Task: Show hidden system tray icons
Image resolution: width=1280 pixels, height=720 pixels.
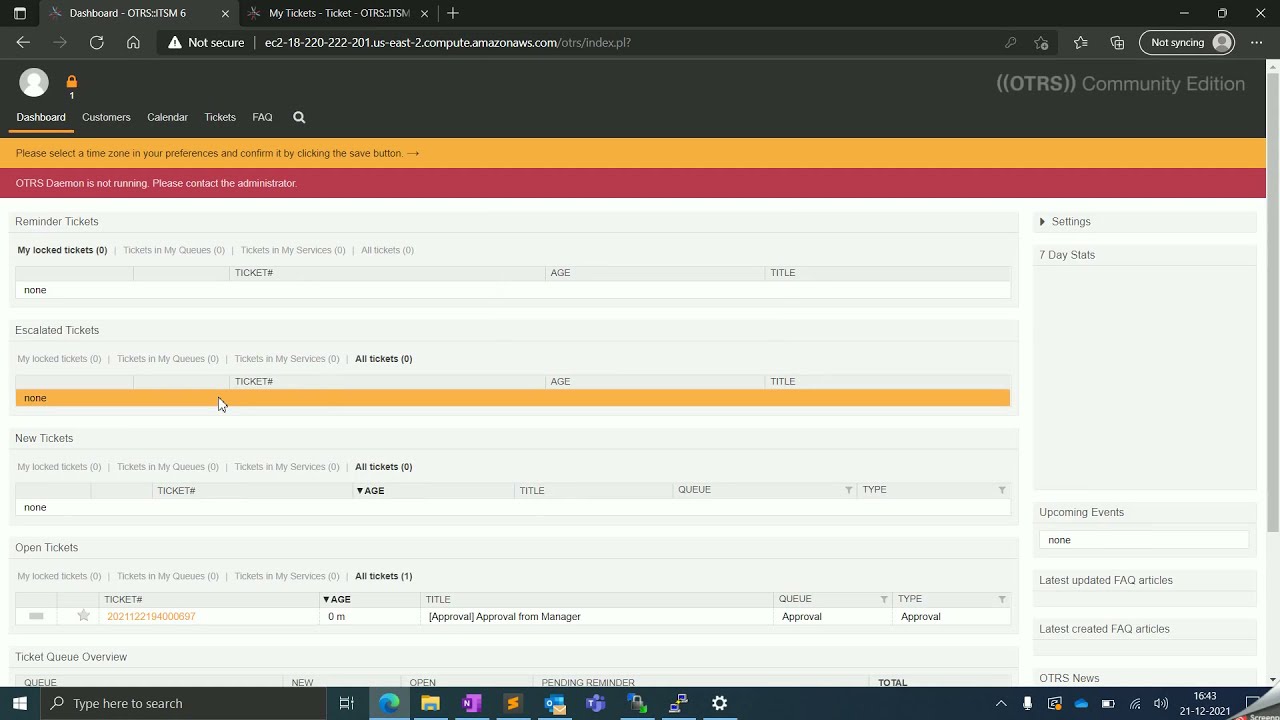Action: [x=1001, y=703]
